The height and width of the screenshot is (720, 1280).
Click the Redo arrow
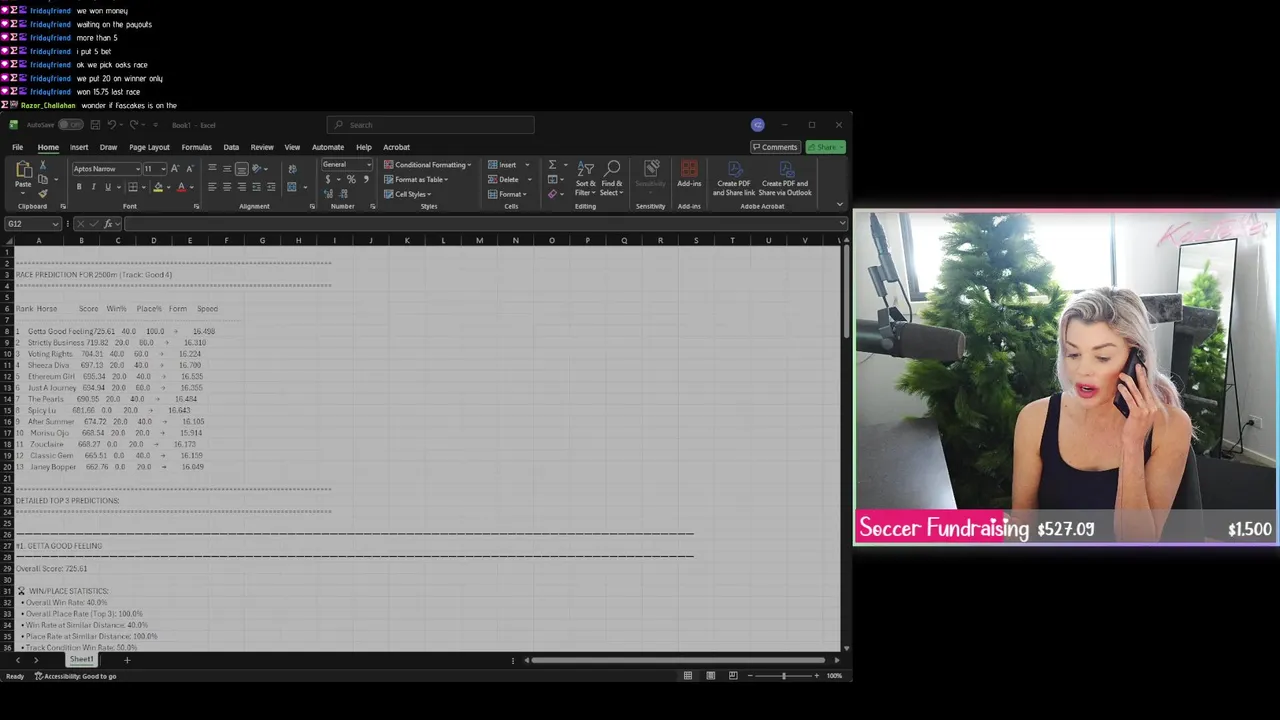[x=133, y=125]
